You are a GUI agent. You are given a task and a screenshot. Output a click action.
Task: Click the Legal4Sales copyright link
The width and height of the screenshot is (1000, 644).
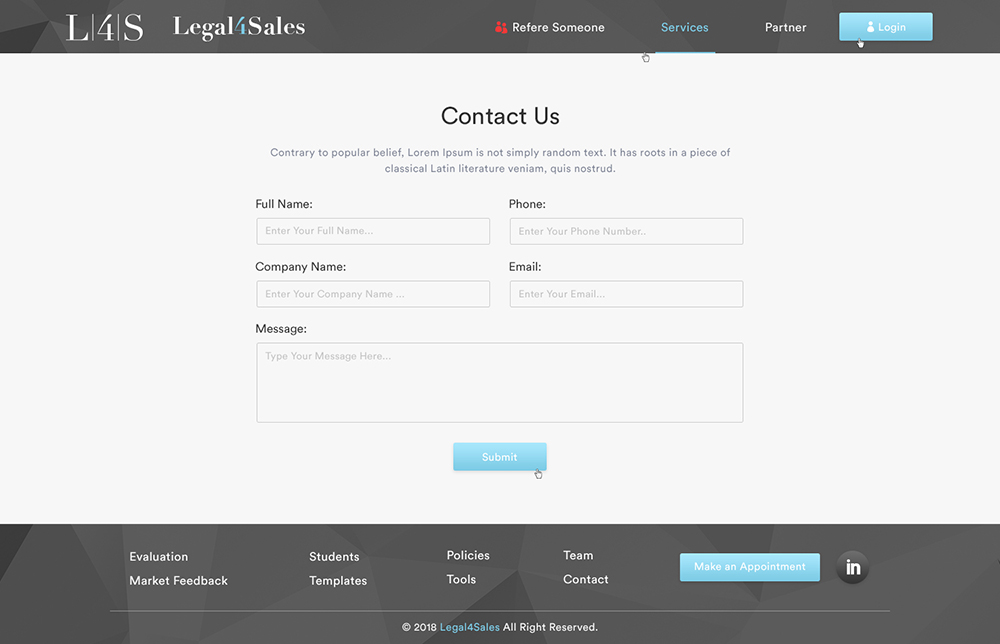[469, 627]
